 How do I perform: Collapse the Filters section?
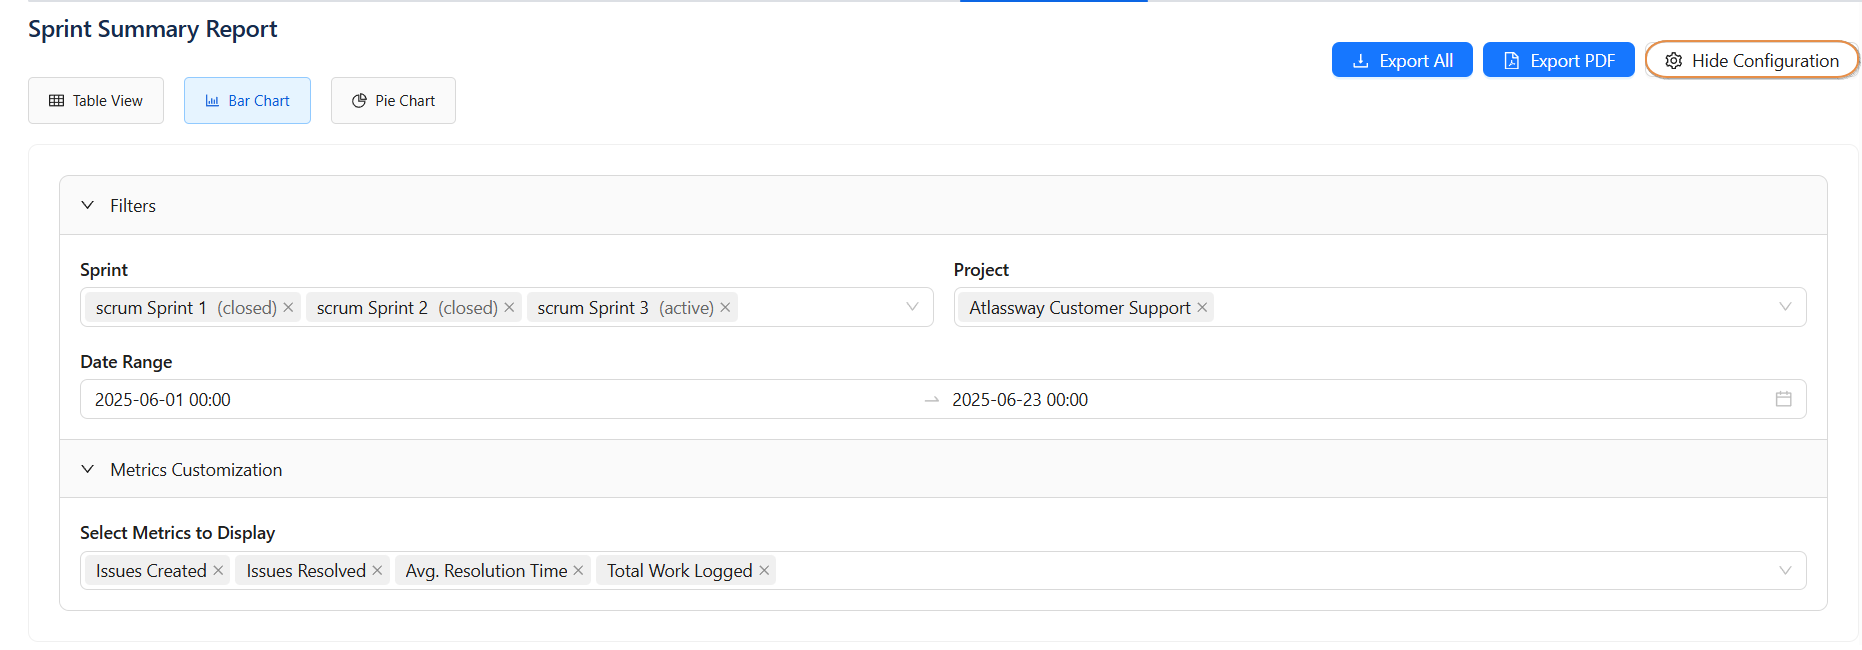(x=88, y=205)
